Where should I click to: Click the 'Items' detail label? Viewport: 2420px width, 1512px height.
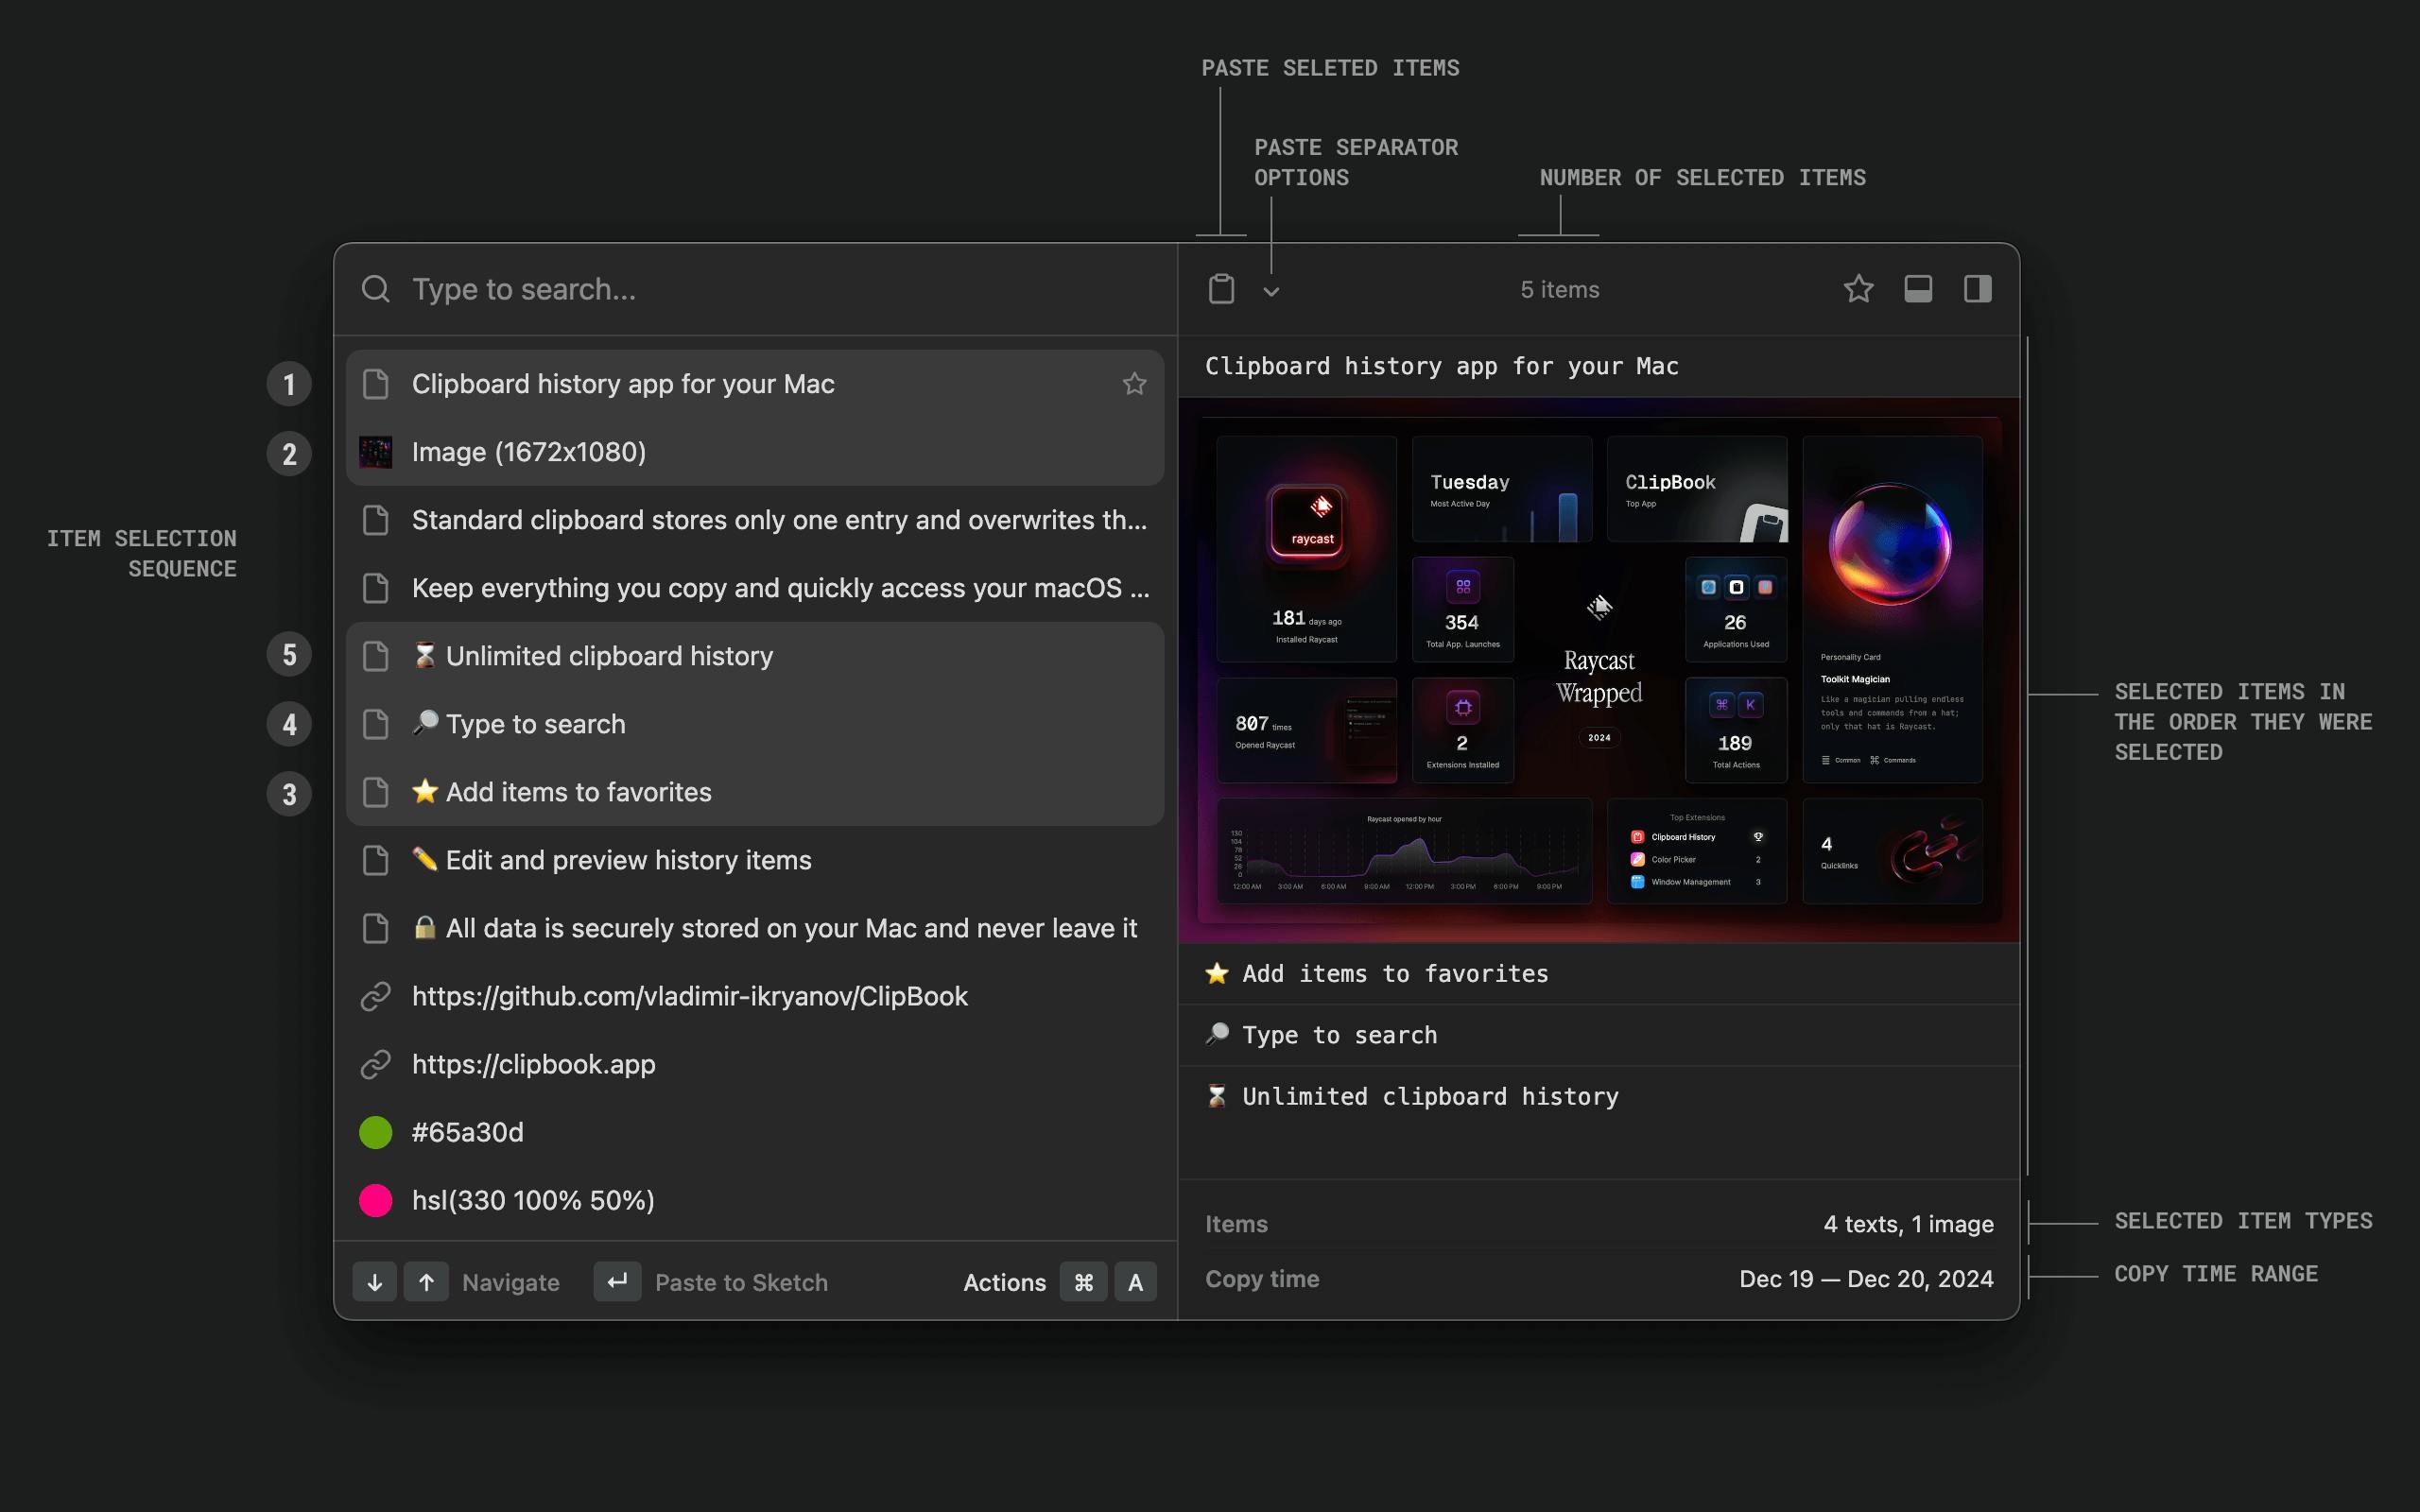point(1236,1224)
